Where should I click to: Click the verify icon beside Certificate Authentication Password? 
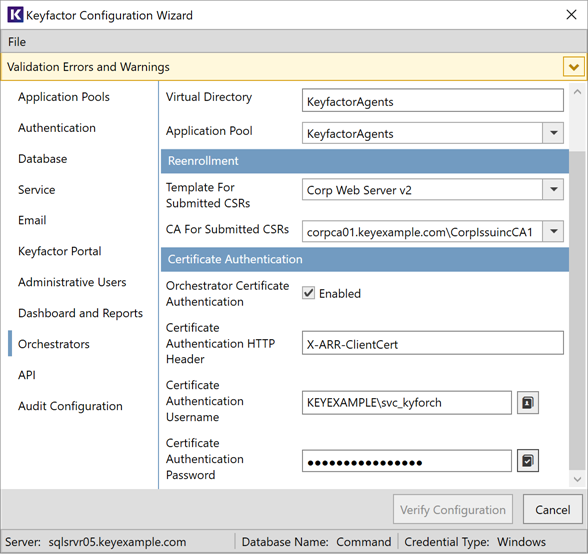point(528,461)
